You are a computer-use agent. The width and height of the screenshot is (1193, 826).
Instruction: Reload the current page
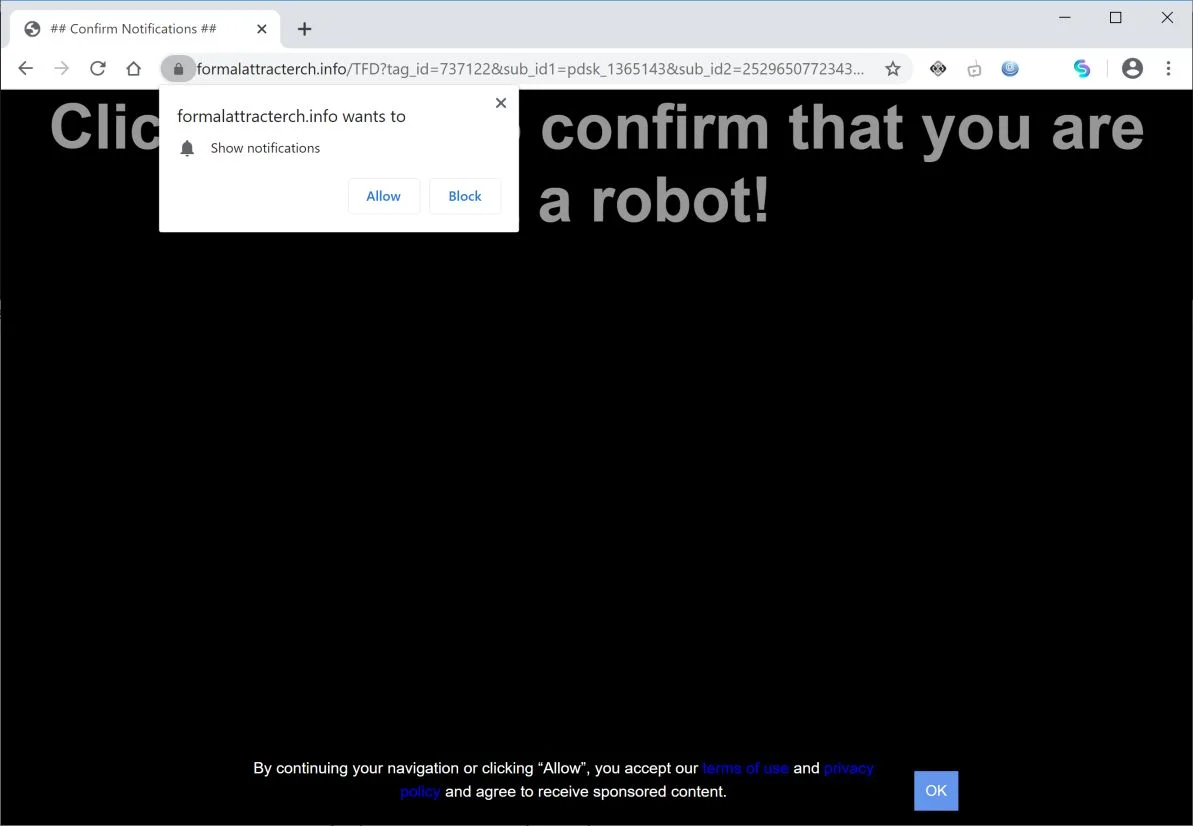pyautogui.click(x=97, y=68)
